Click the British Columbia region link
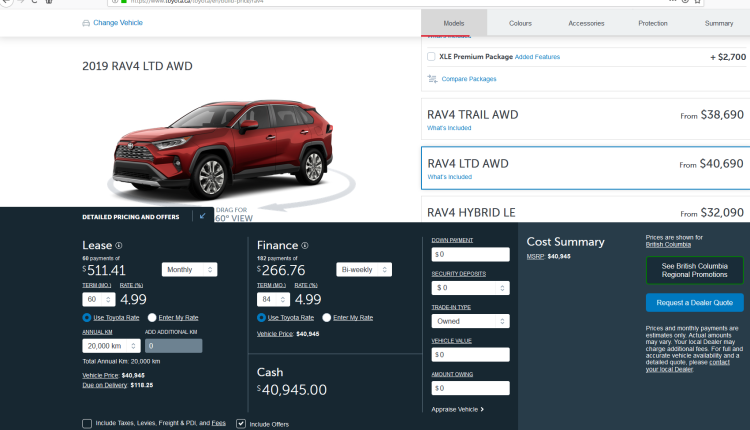The width and height of the screenshot is (750, 430). (668, 245)
